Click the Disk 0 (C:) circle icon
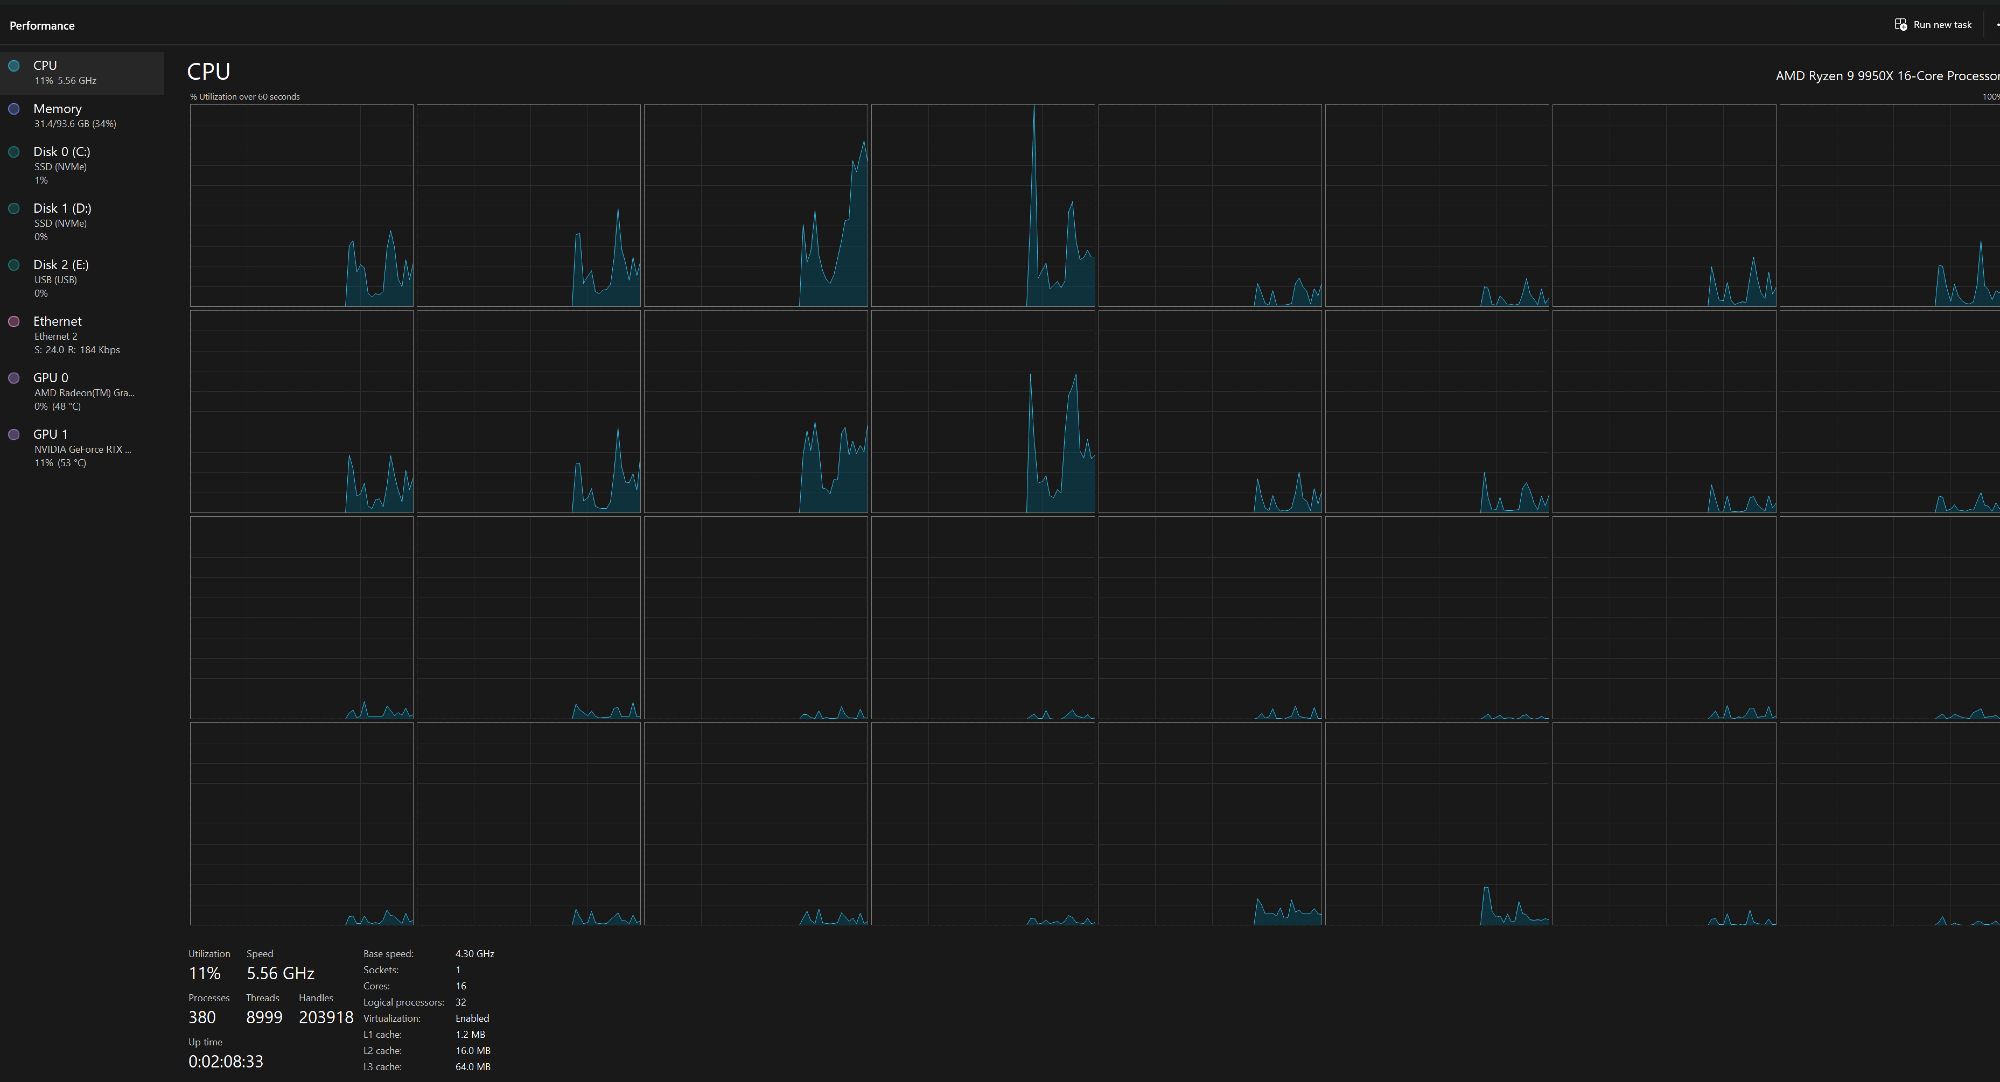Viewport: 2000px width, 1082px height. 14,152
